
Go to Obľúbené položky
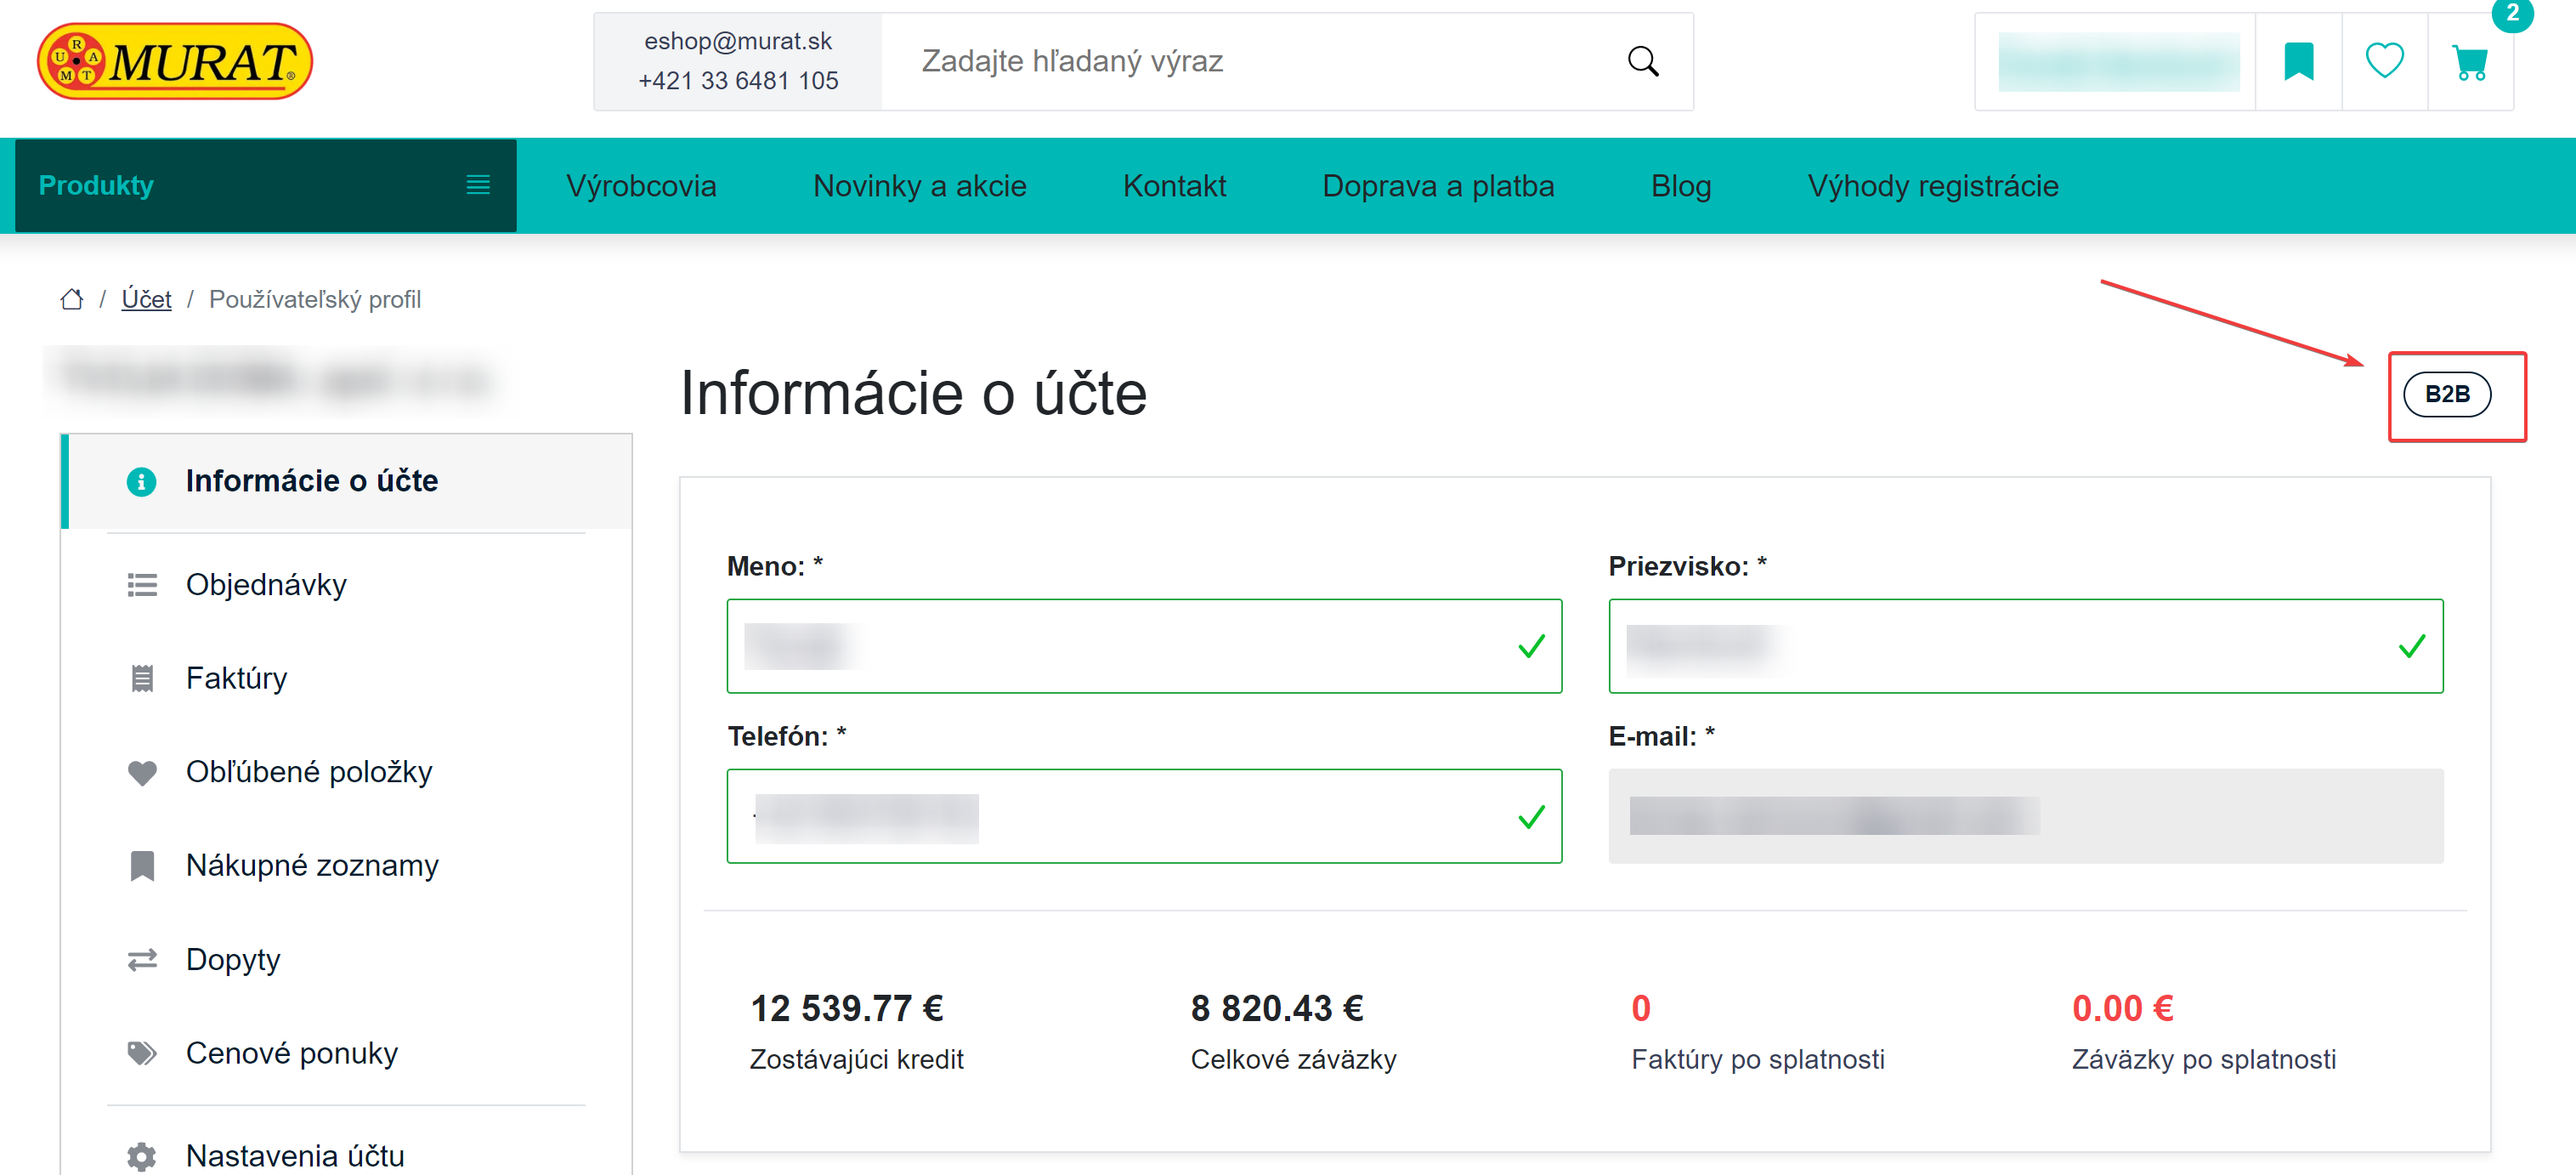(308, 772)
